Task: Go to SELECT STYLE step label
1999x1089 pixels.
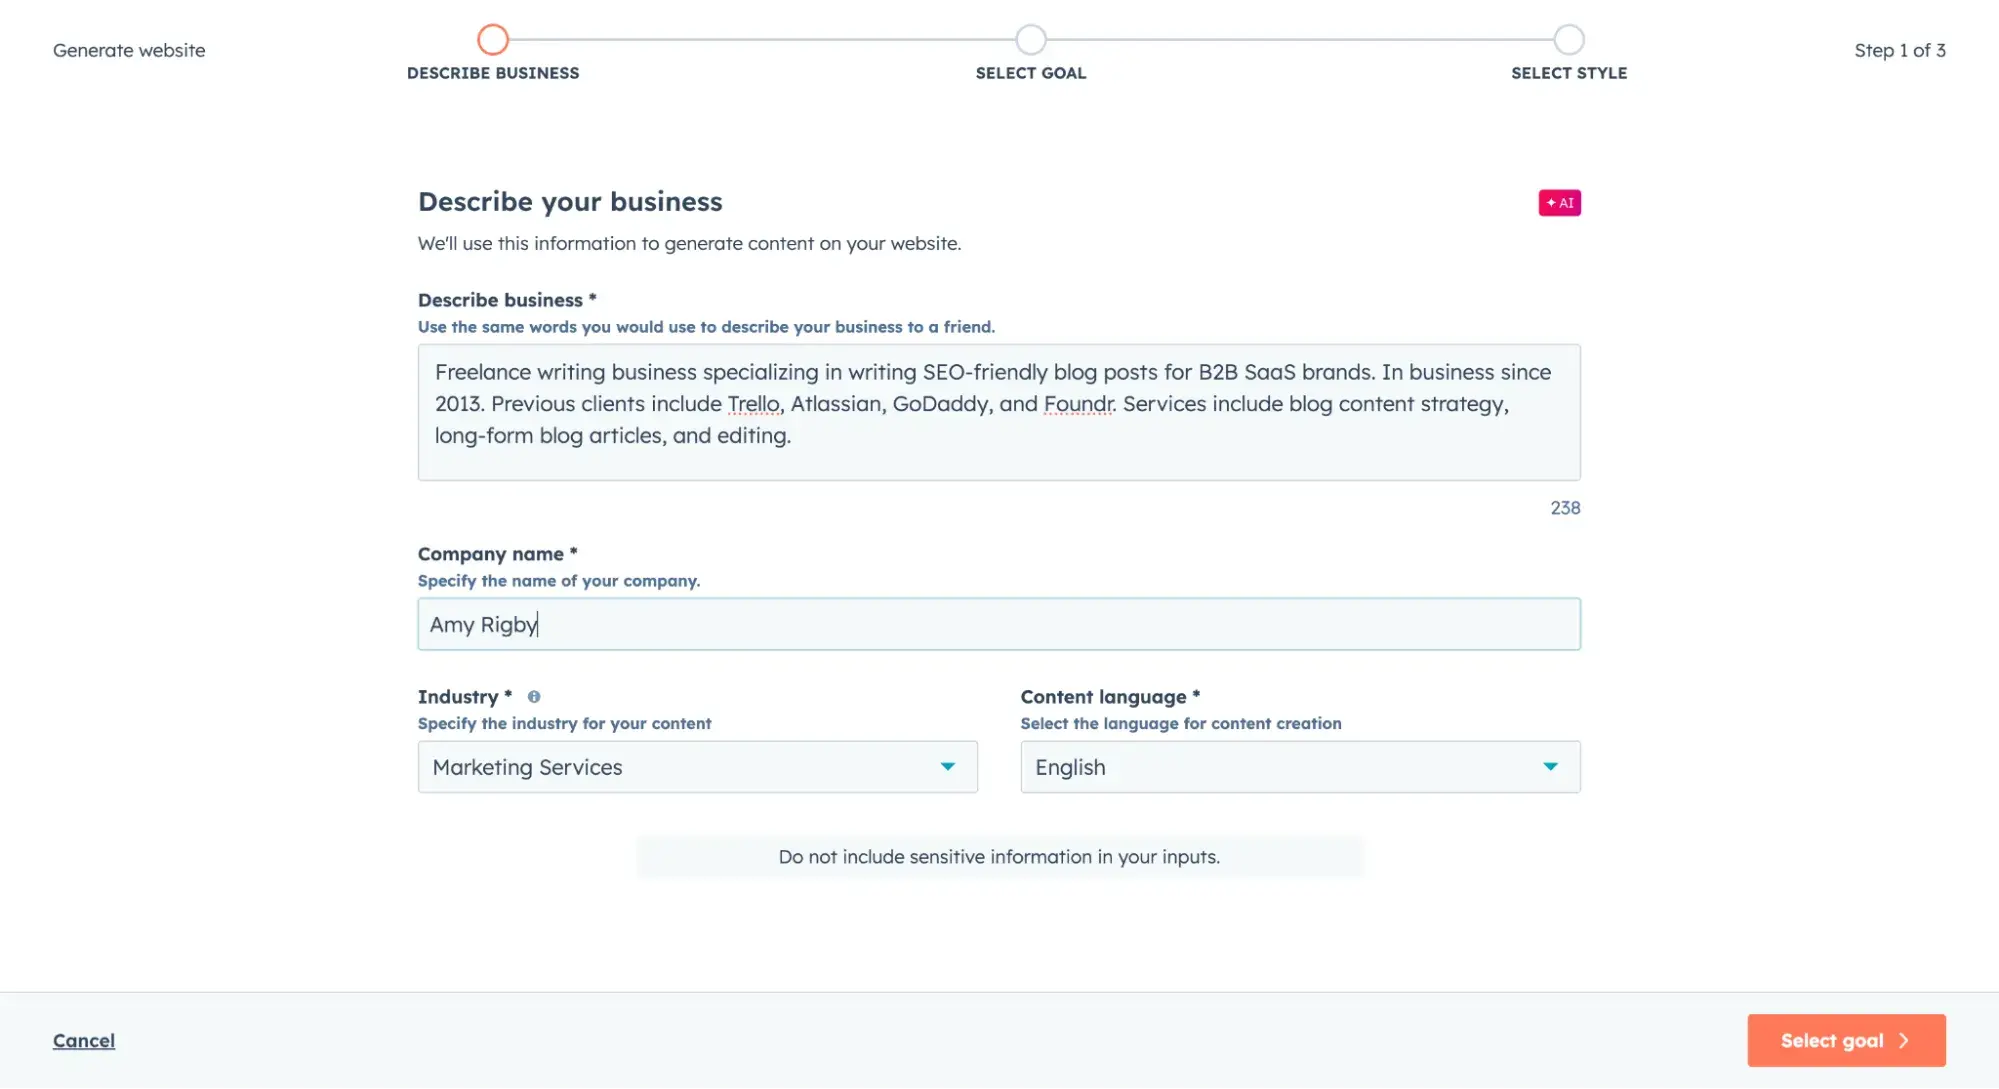Action: click(1568, 73)
